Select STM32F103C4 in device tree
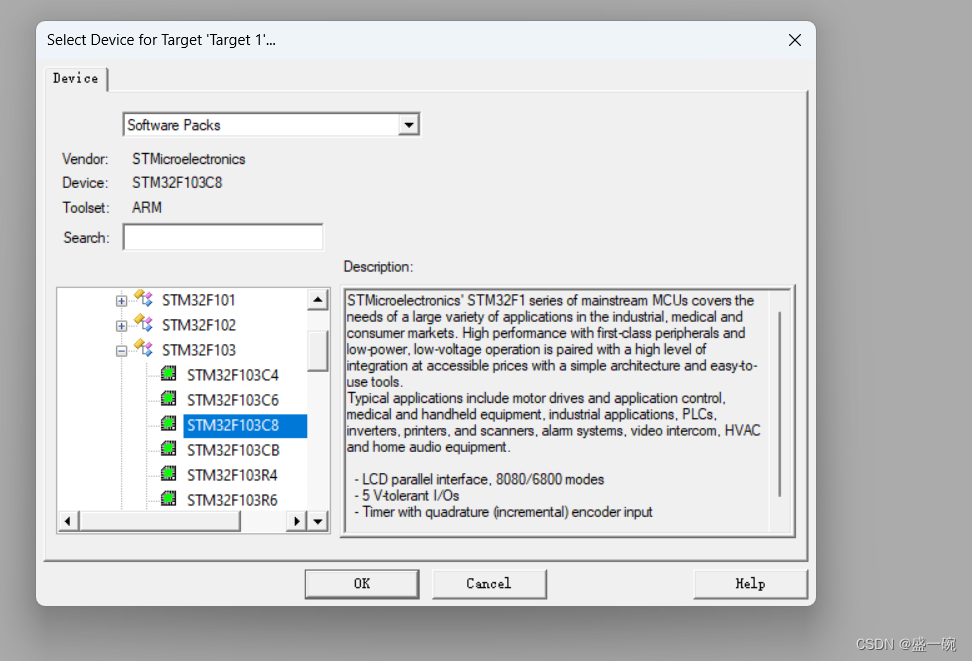 [233, 375]
